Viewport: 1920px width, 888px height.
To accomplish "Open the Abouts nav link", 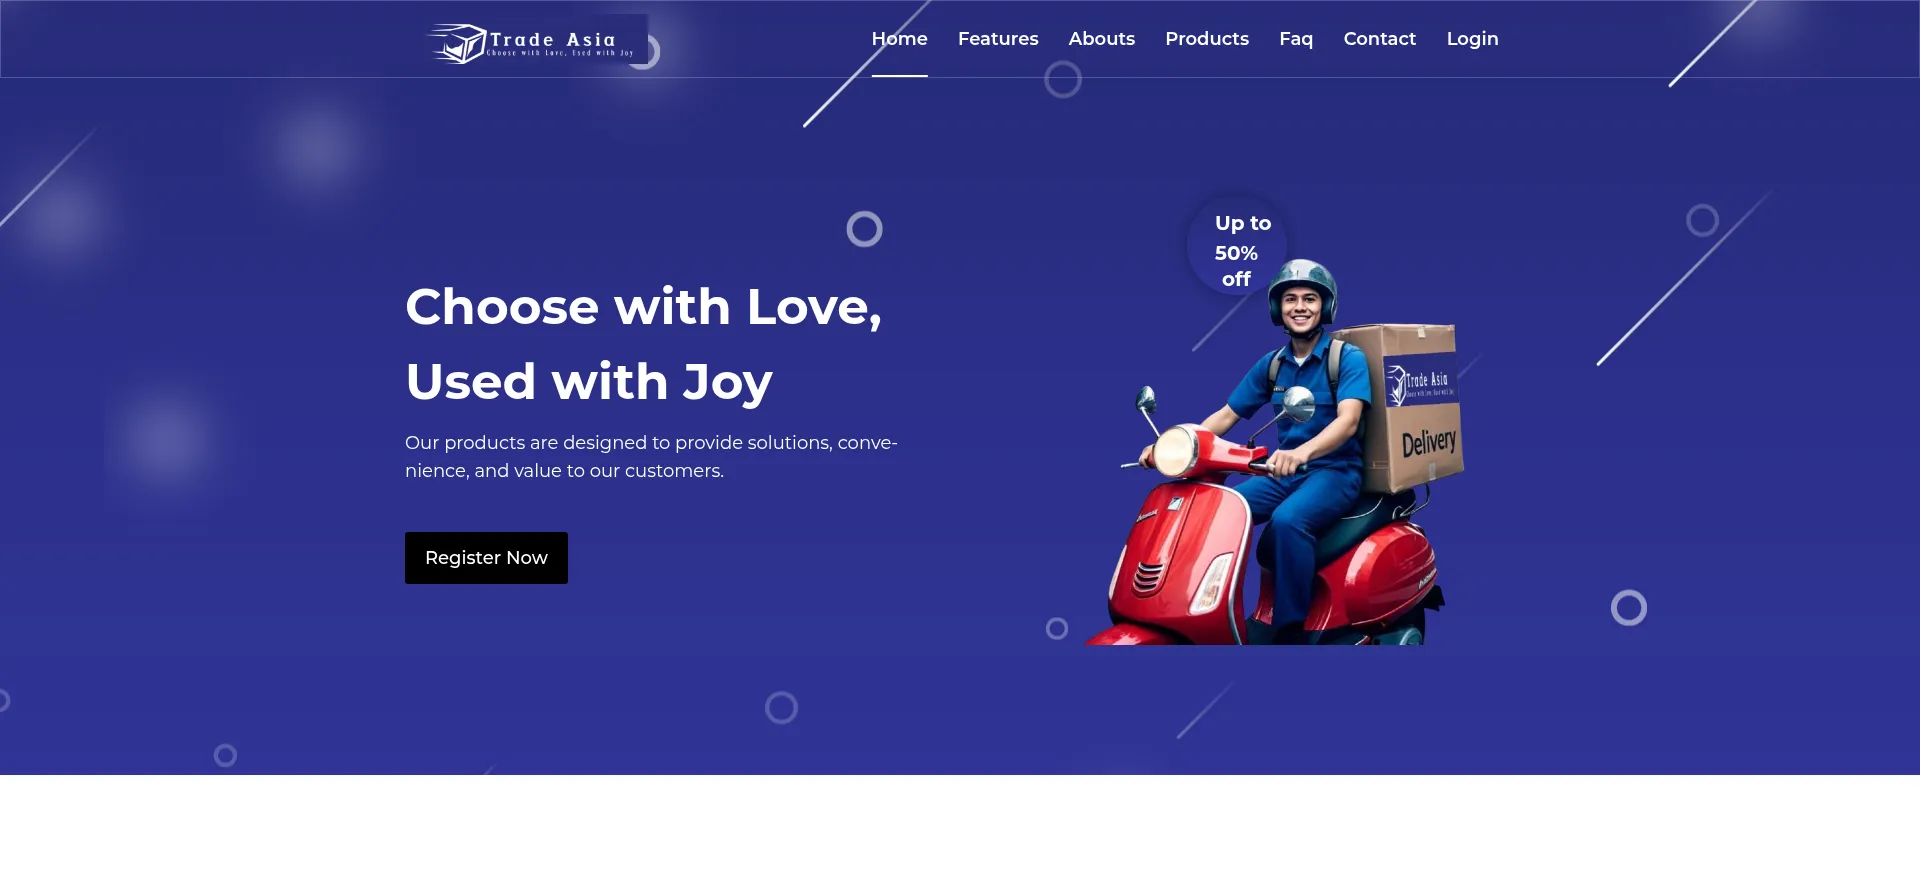I will tap(1101, 39).
